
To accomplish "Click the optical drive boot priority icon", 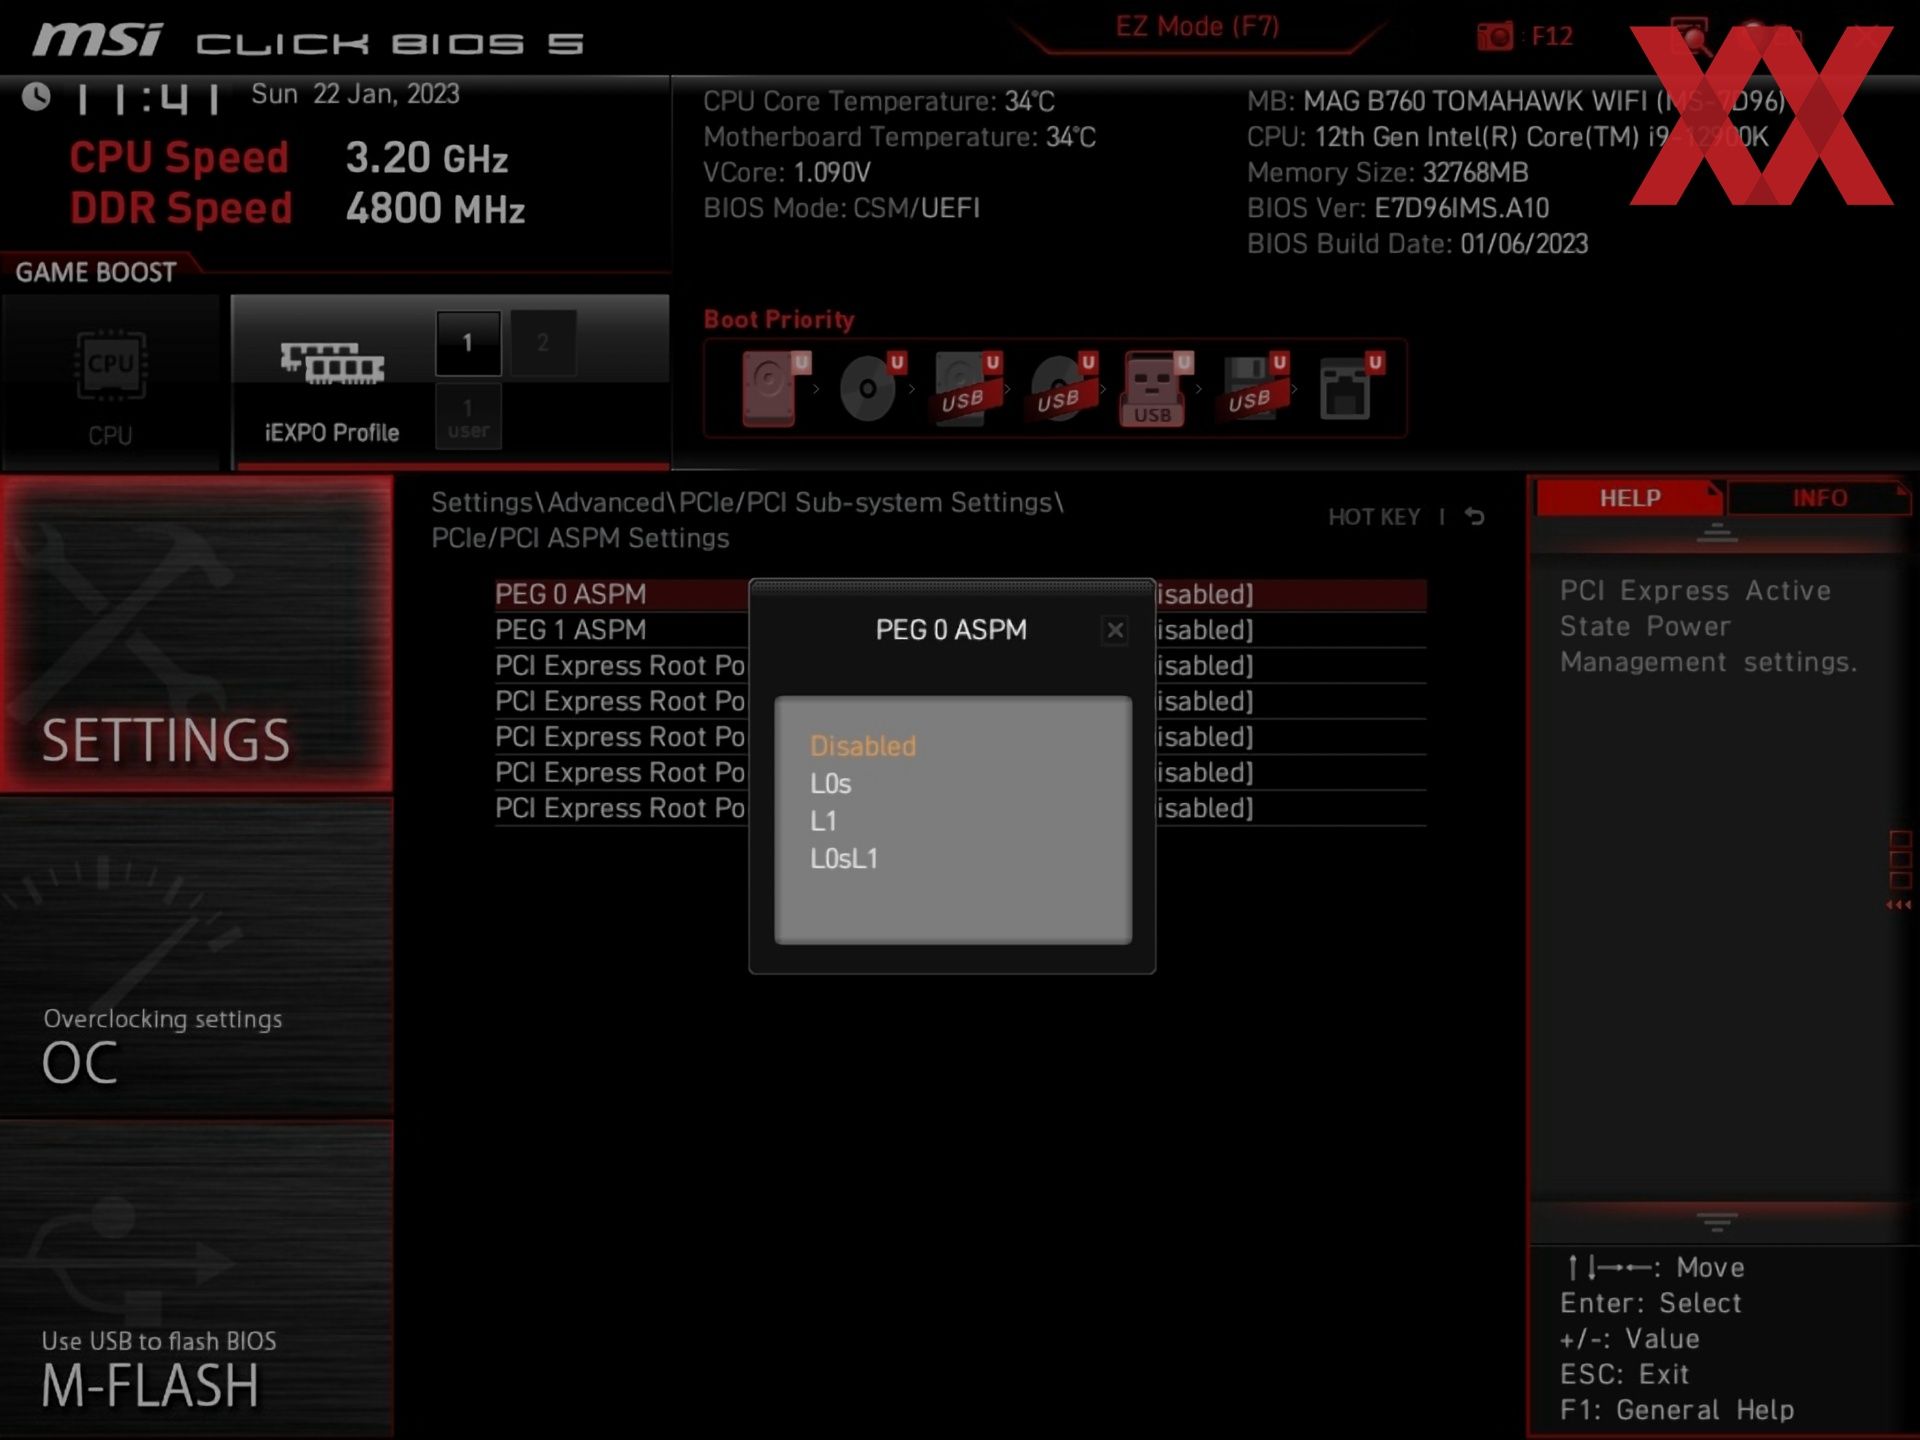I will (870, 388).
